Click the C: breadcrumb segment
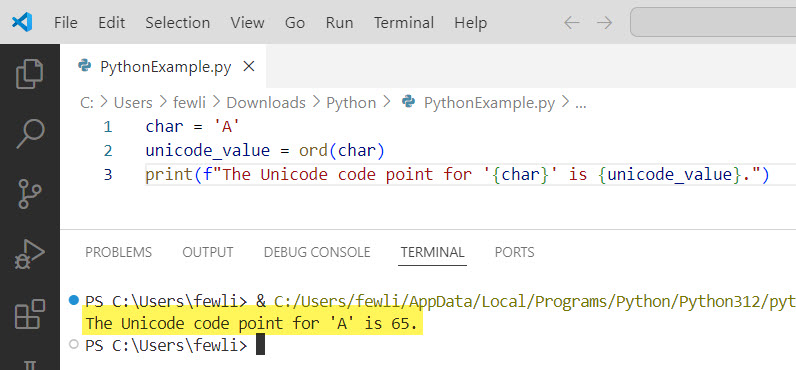 click(x=87, y=103)
